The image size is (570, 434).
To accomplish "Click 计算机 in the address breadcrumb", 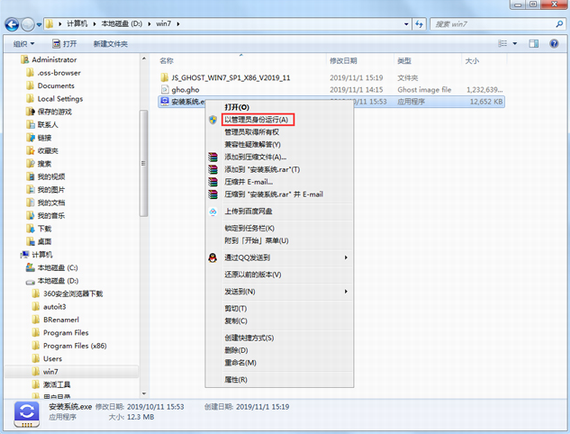I will (77, 24).
